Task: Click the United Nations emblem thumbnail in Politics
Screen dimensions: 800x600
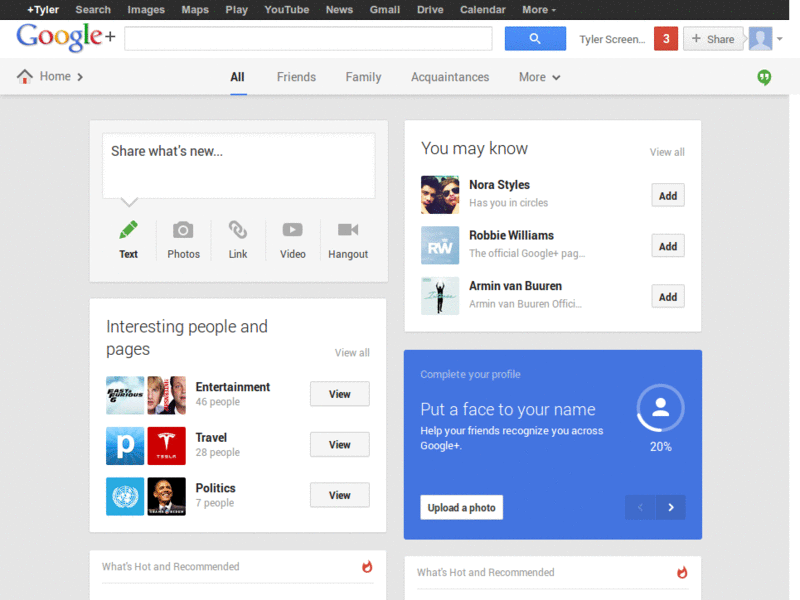Action: coord(125,496)
